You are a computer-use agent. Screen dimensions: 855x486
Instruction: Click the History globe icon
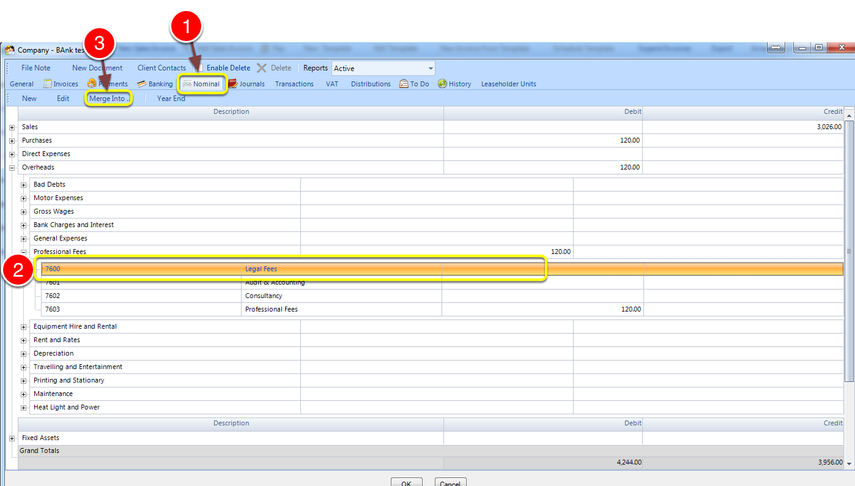click(x=442, y=84)
